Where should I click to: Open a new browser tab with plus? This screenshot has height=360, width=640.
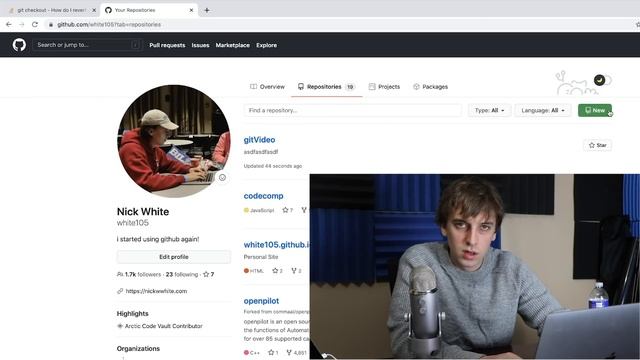tap(207, 10)
